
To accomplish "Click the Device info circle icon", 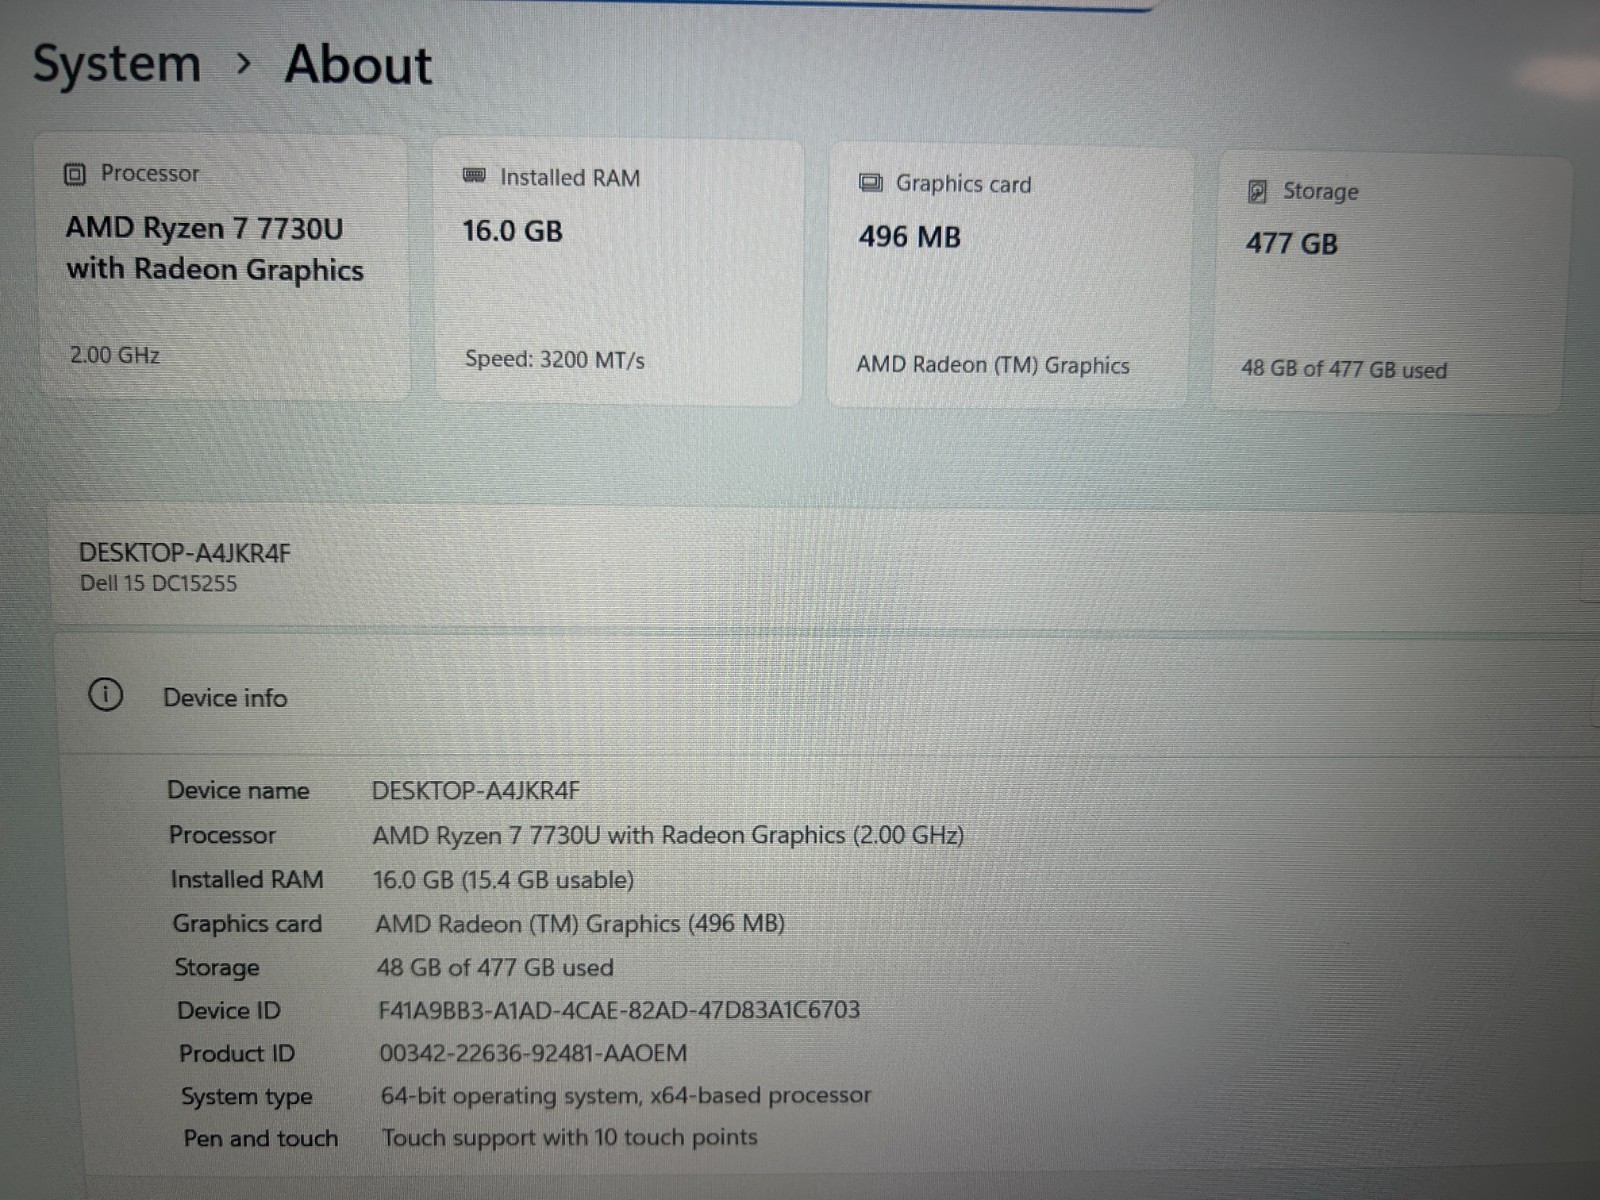I will point(106,694).
